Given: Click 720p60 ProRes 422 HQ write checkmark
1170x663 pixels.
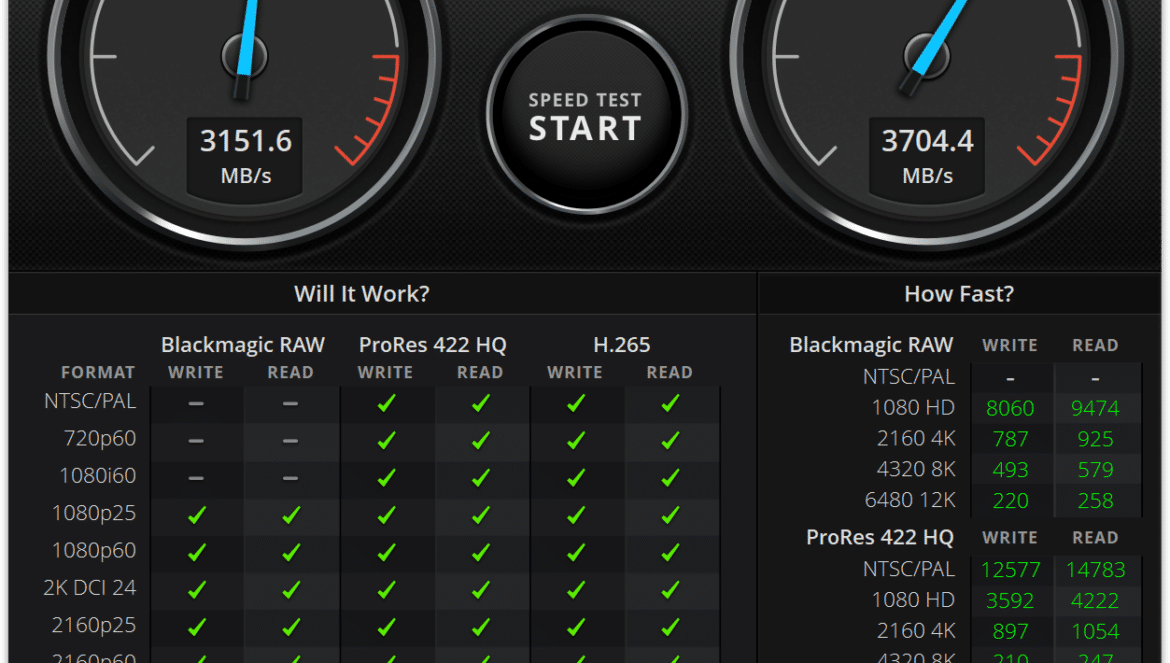Looking at the screenshot, I should tap(386, 441).
